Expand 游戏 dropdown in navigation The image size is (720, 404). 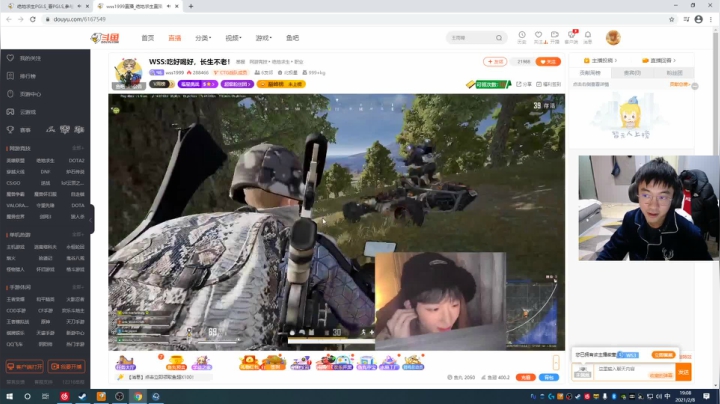(264, 38)
